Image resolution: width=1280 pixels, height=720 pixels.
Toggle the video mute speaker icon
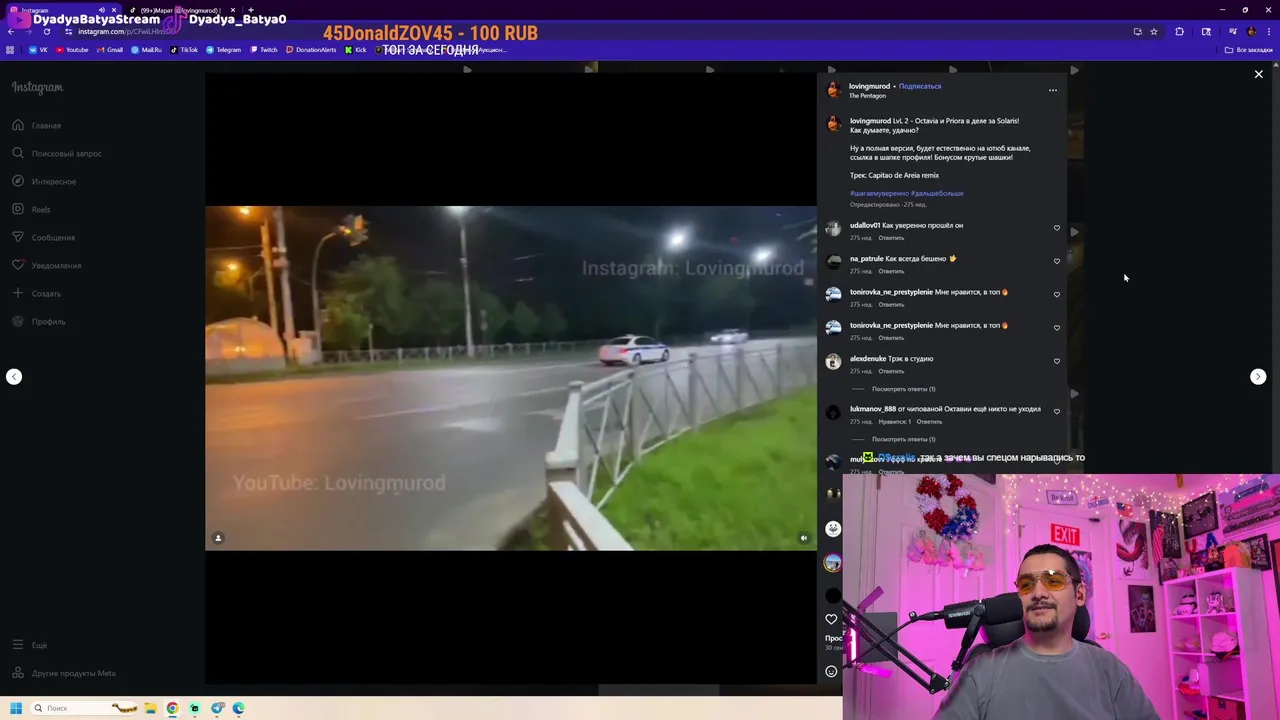803,538
